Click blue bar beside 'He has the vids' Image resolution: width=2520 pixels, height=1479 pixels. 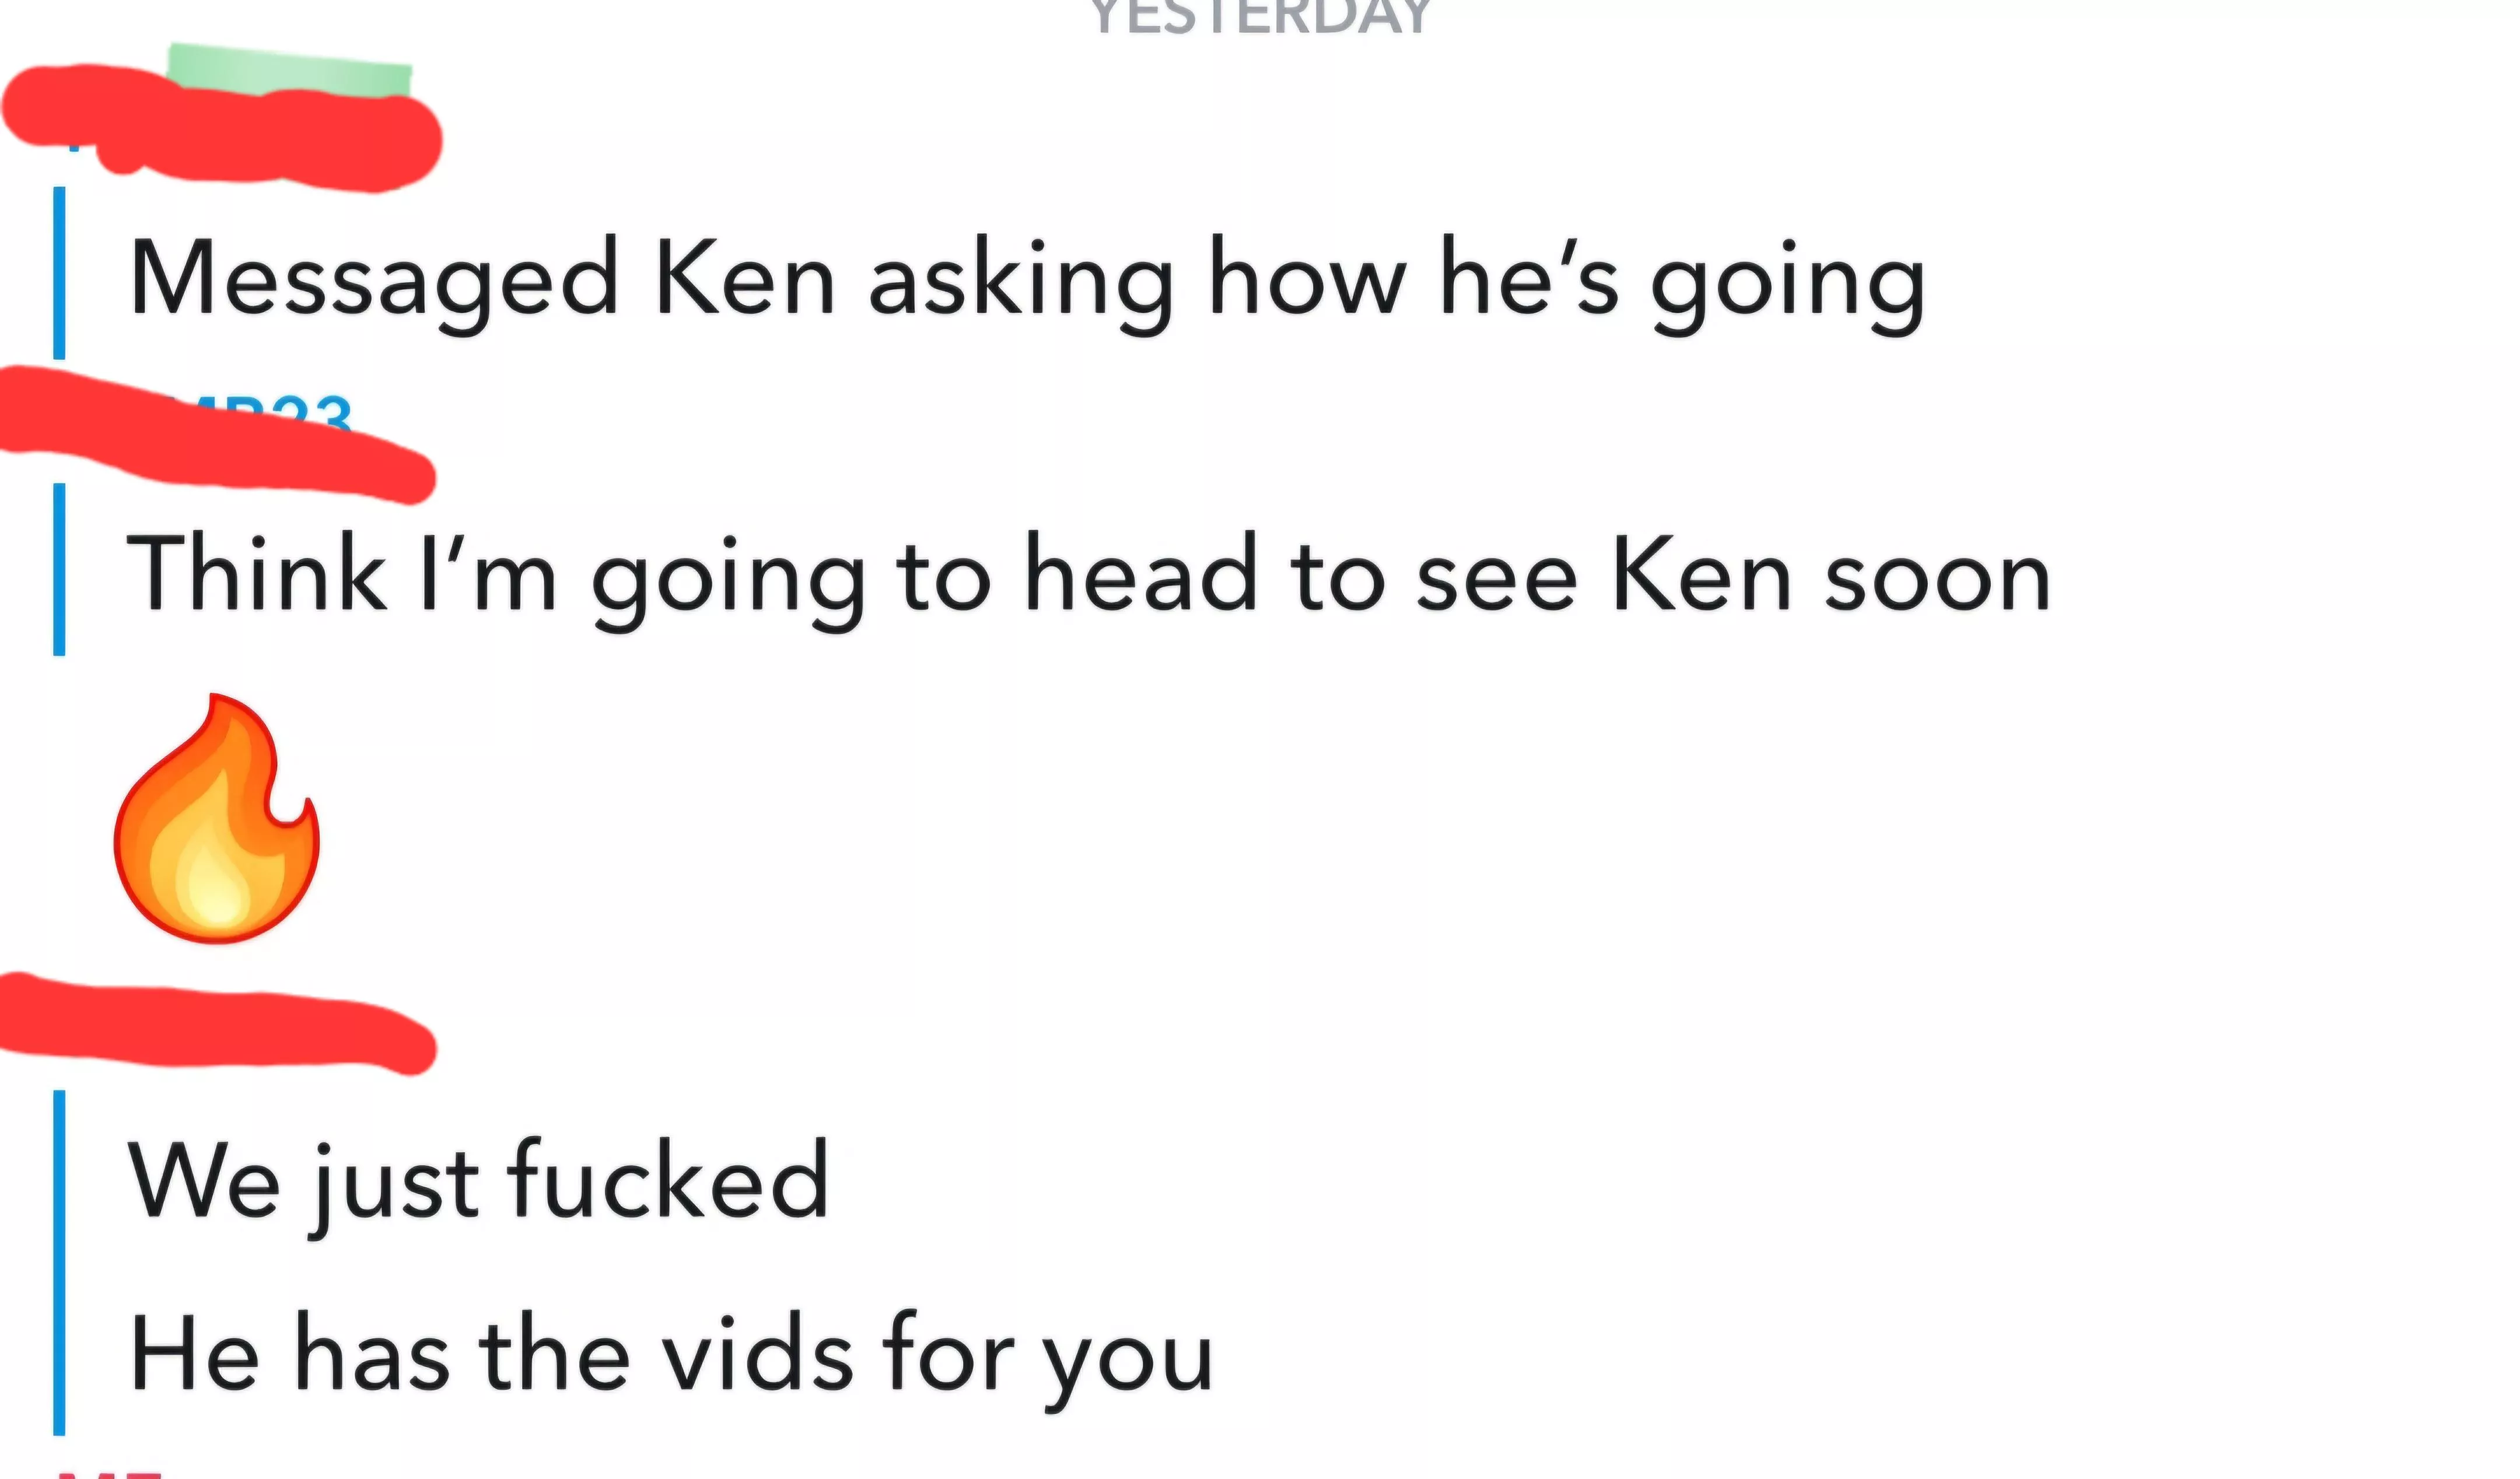tap(59, 1263)
